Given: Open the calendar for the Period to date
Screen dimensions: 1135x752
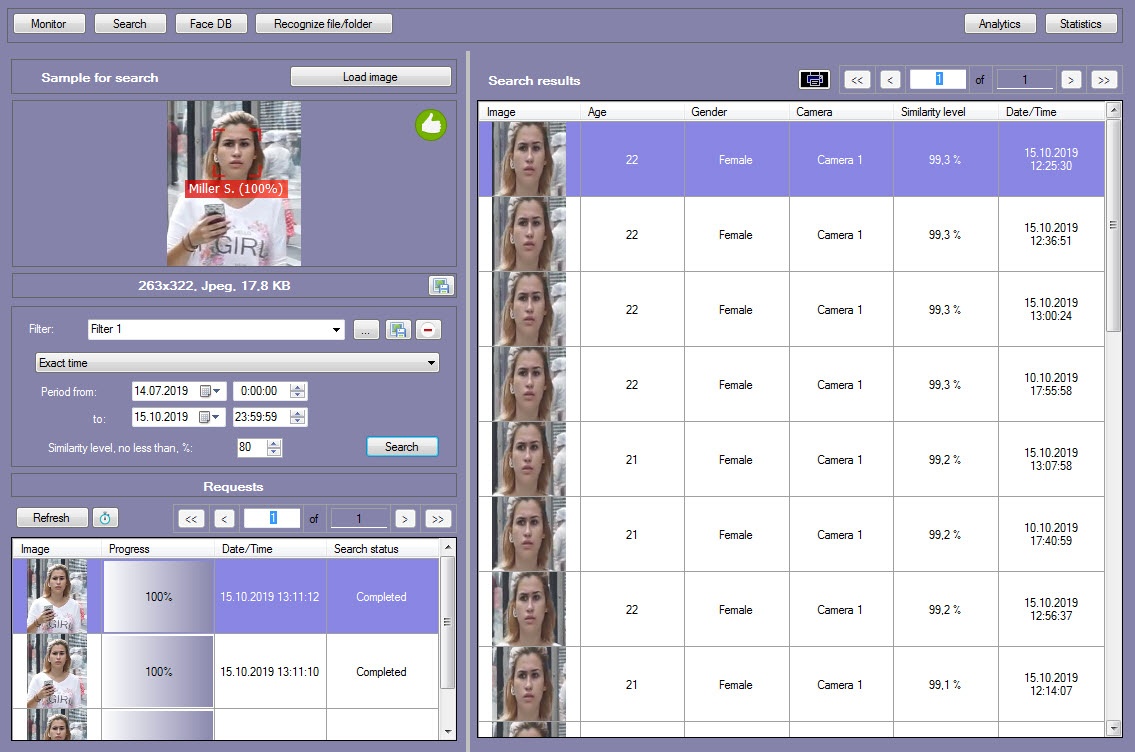Looking at the screenshot, I should coord(212,417).
